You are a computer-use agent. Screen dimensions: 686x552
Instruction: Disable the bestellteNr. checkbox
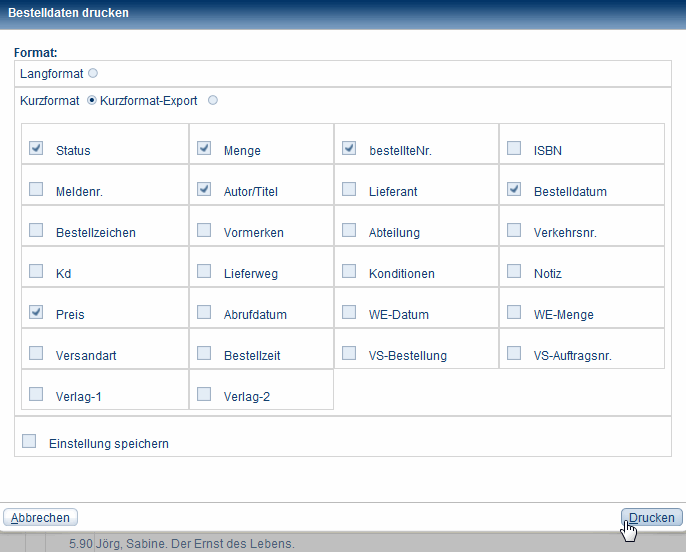coord(349,148)
